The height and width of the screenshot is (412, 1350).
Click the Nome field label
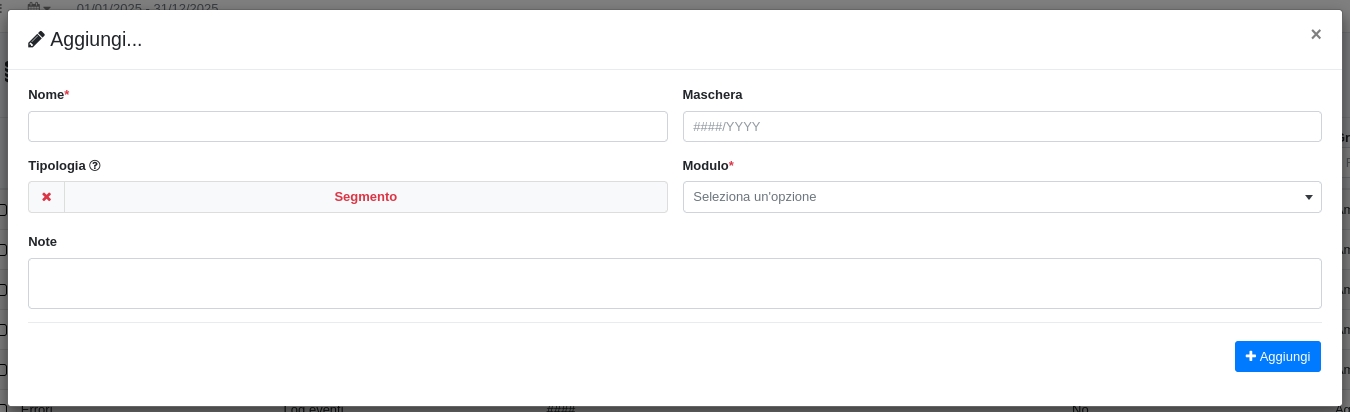45,95
